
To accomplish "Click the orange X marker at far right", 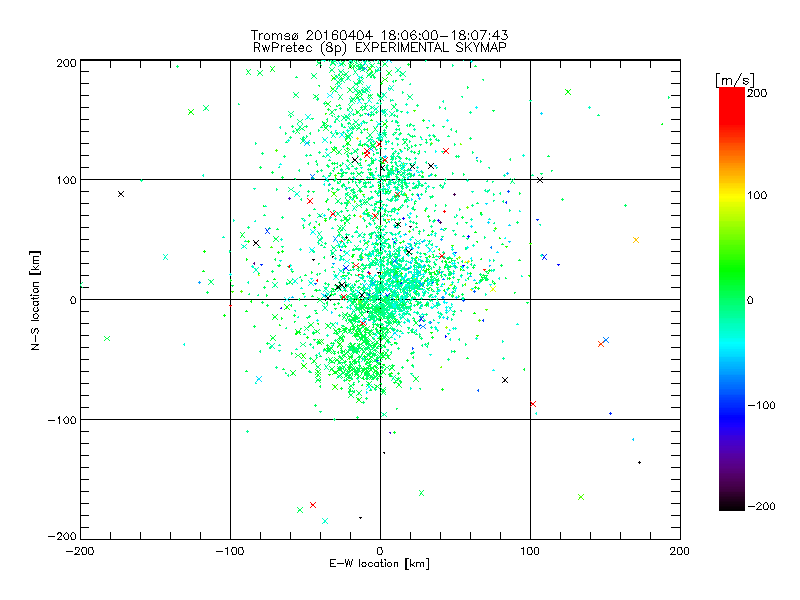I will (636, 240).
